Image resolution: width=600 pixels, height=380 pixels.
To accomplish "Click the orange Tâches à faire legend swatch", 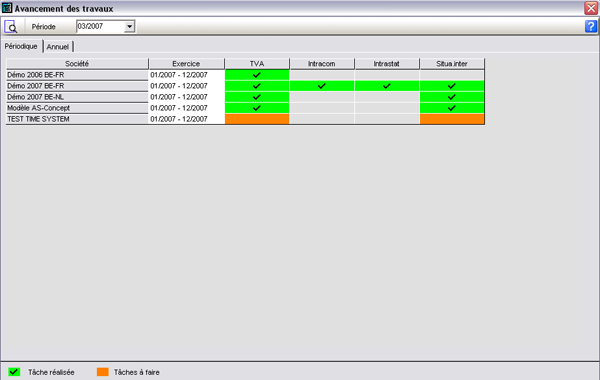I will tap(103, 372).
